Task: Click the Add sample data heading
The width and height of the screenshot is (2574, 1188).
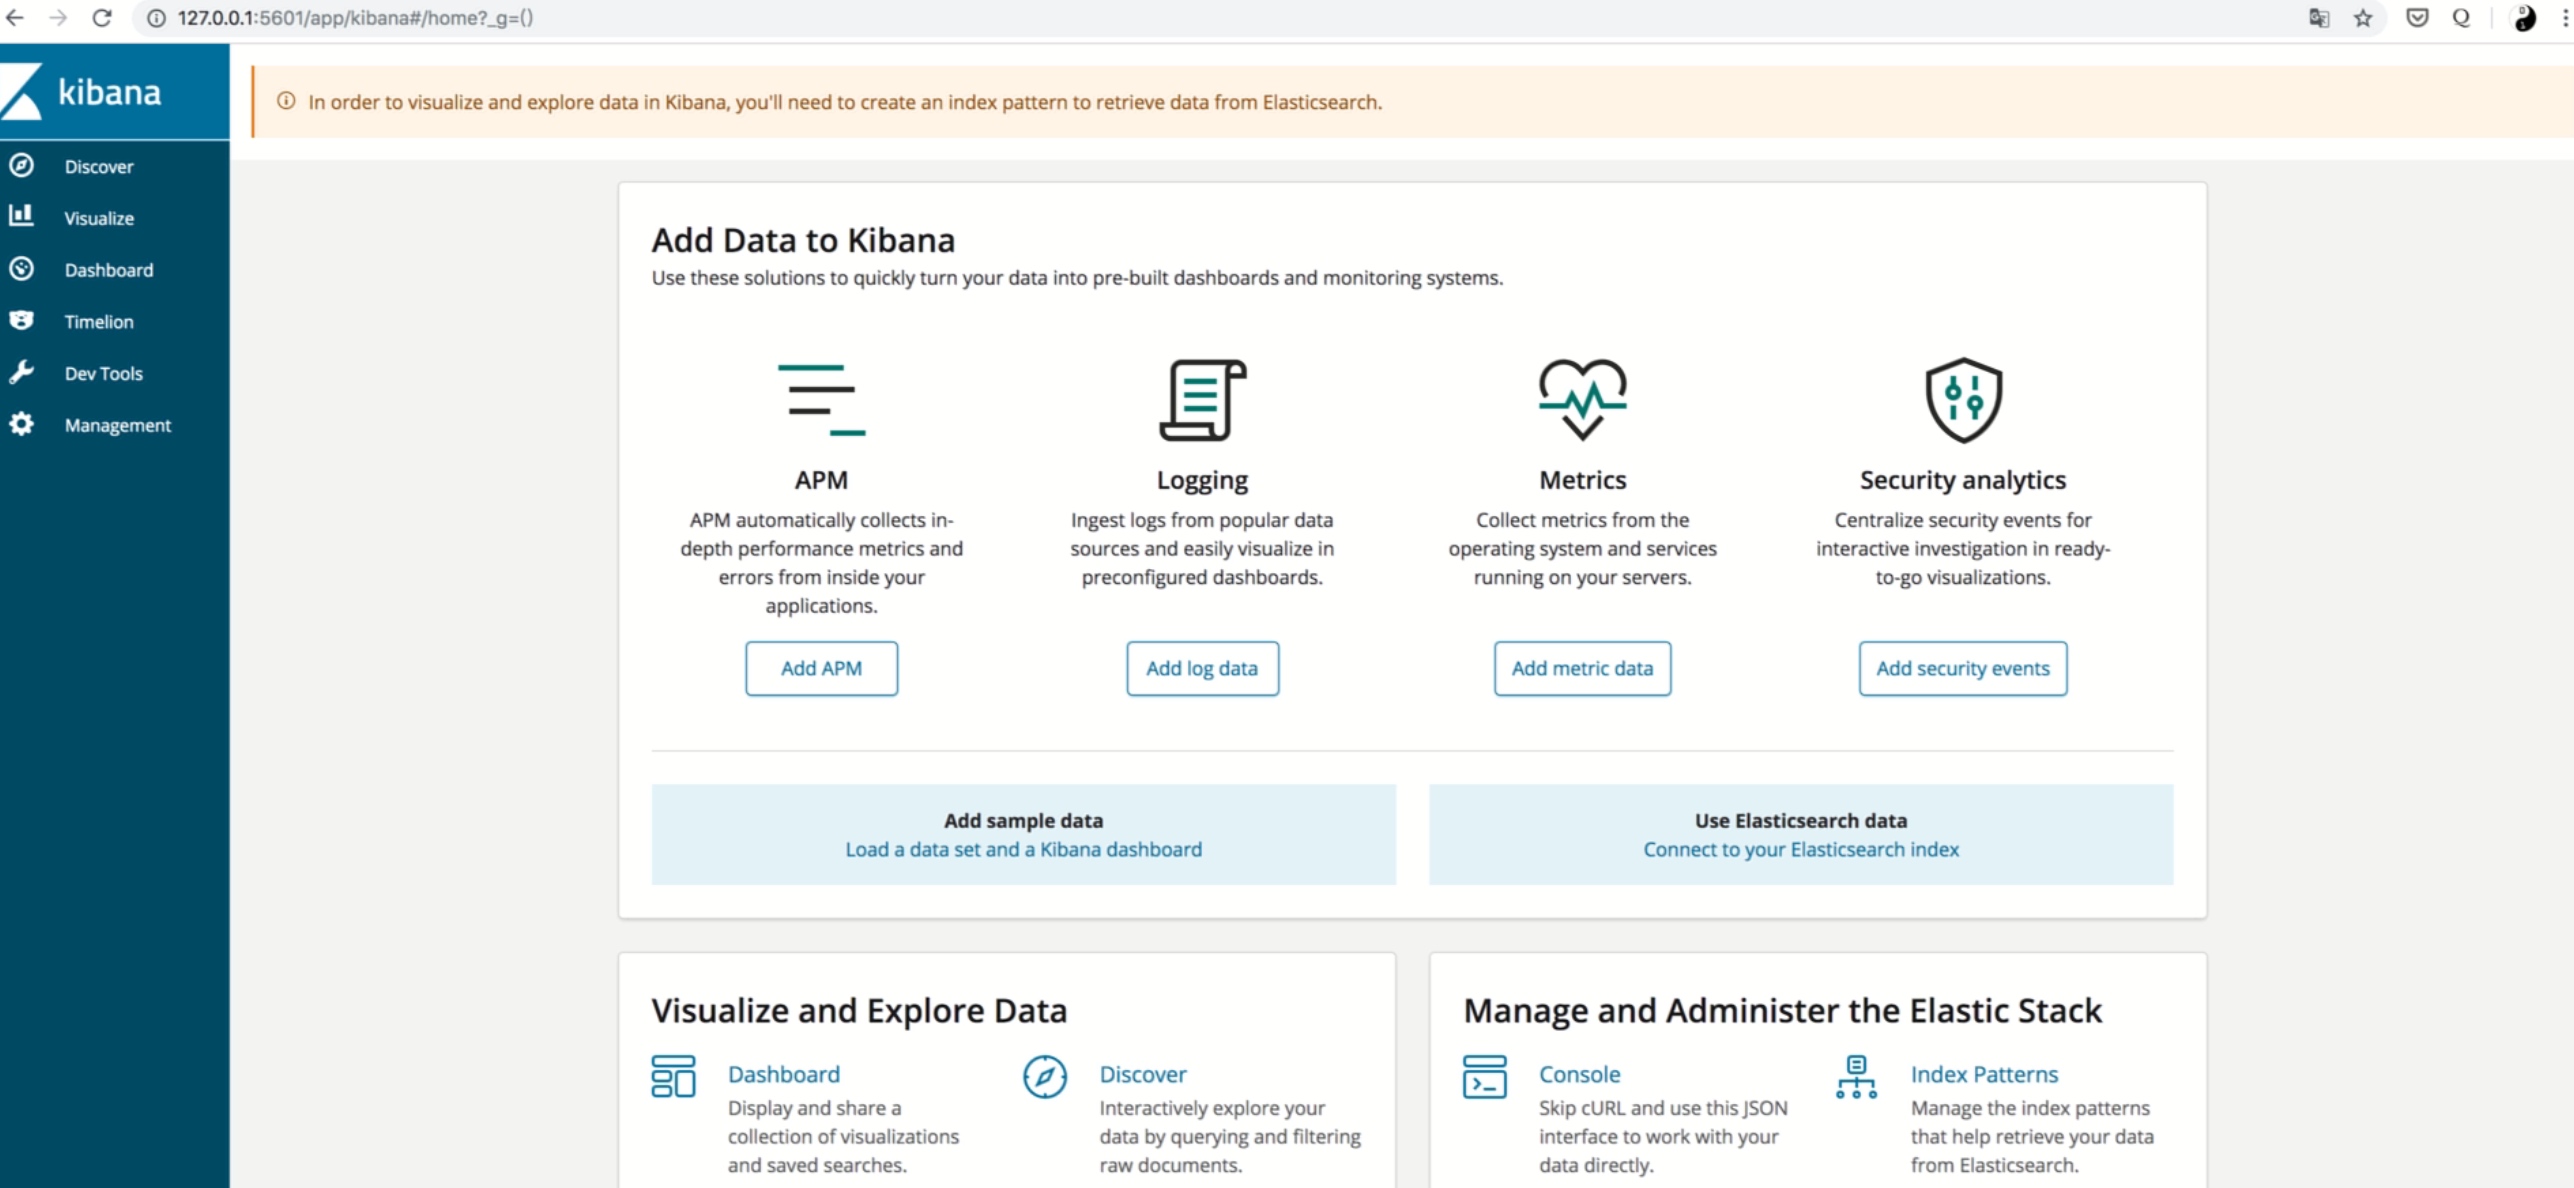Action: pos(1023,820)
